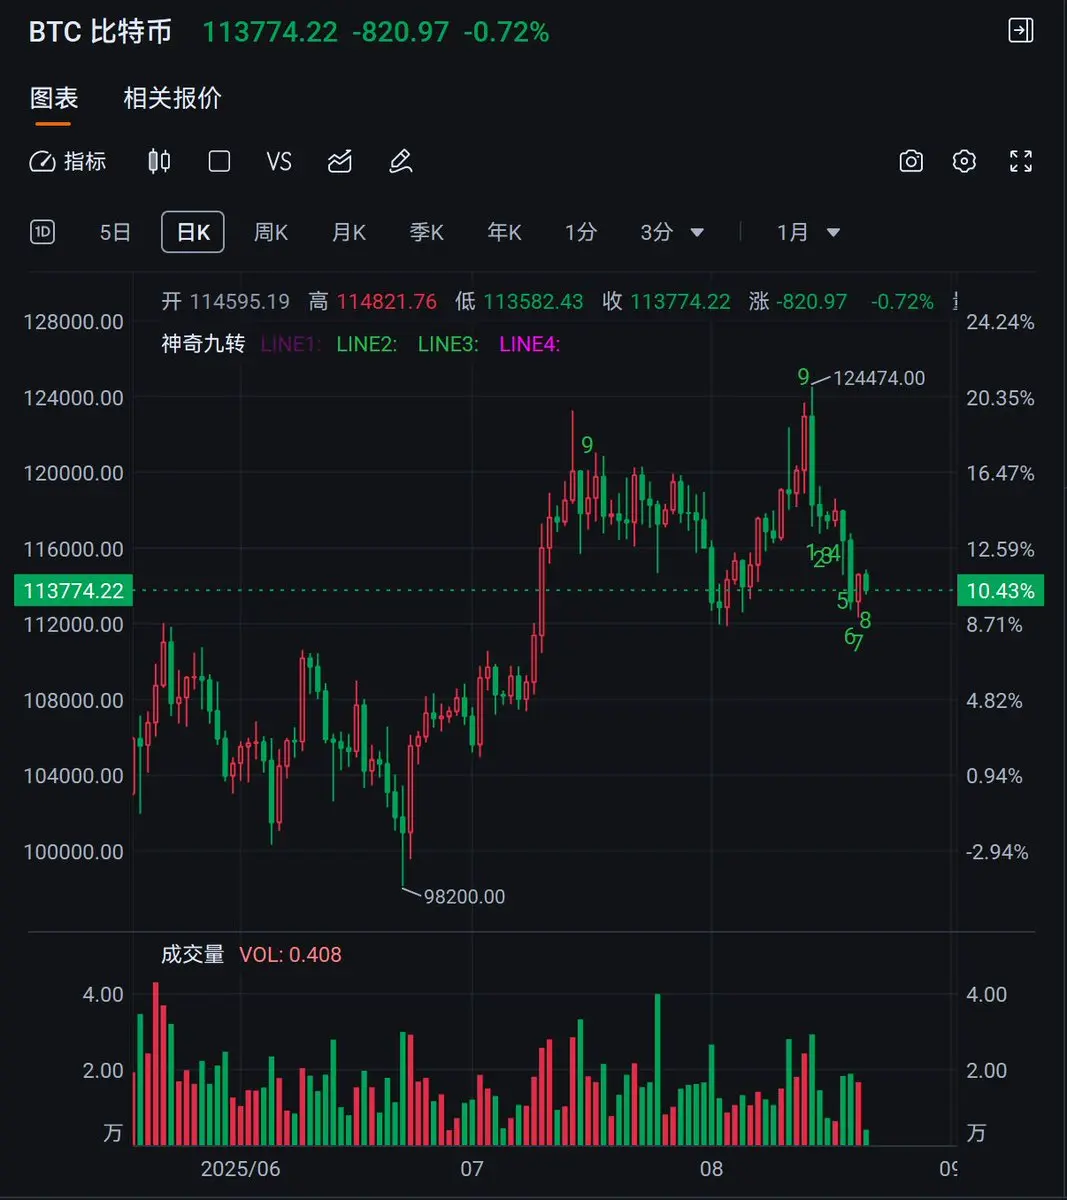The width and height of the screenshot is (1067, 1200).
Task: Click the high price 114821.76
Action: (387, 301)
